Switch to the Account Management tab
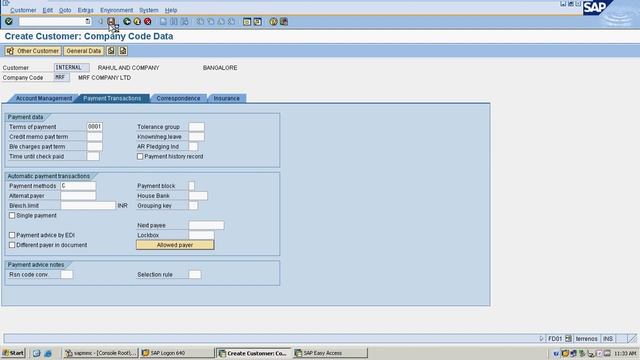This screenshot has width=640, height=360. [44, 98]
